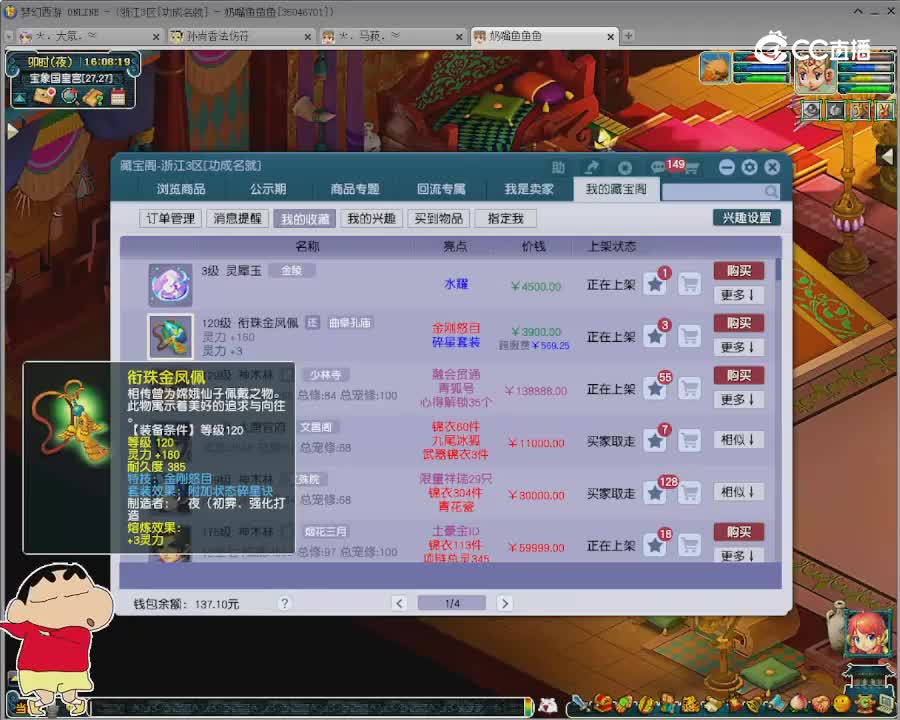This screenshot has height=720, width=900.
Task: Open the blue book icon in bottom toolbar
Action: (777, 704)
